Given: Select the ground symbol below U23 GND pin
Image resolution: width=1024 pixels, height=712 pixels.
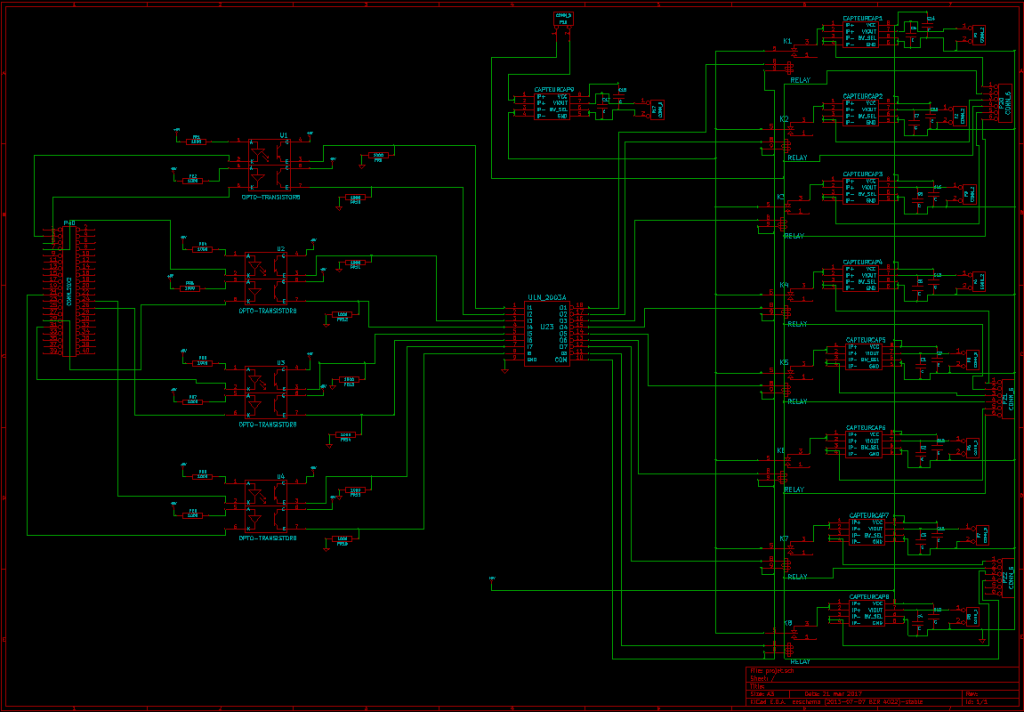Looking at the screenshot, I should point(504,370).
